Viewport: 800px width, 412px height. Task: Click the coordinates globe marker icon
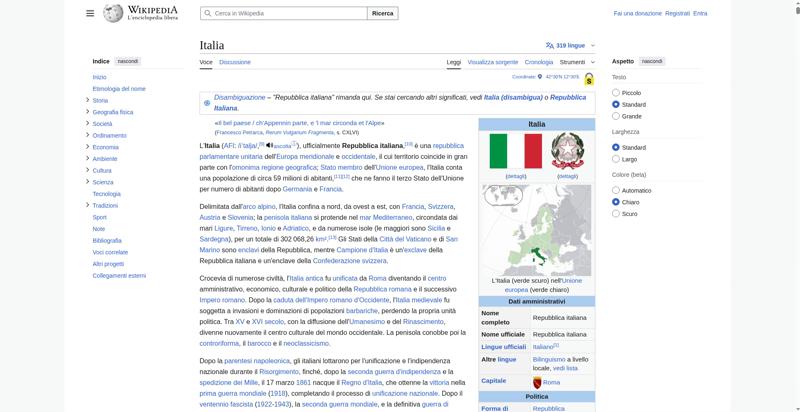tap(541, 76)
